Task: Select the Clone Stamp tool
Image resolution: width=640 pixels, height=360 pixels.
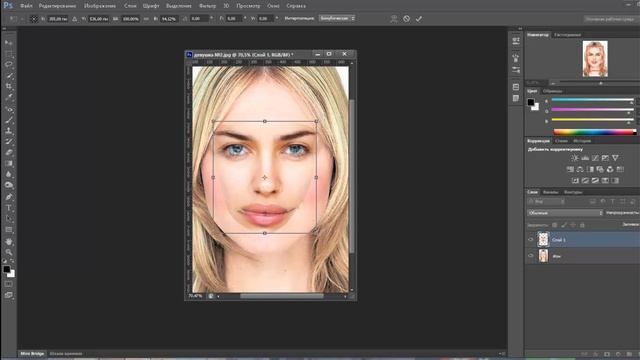Action: pyautogui.click(x=9, y=131)
